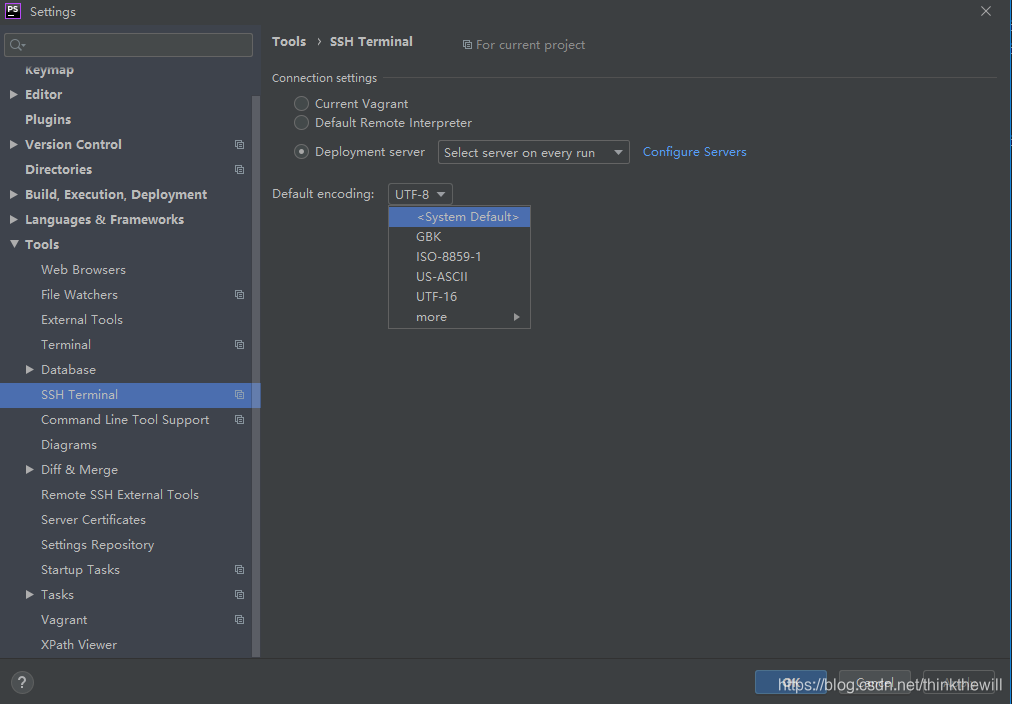Viewport: 1012px width, 704px height.
Task: Click project-level icon beside SSH Terminal
Action: tap(239, 395)
